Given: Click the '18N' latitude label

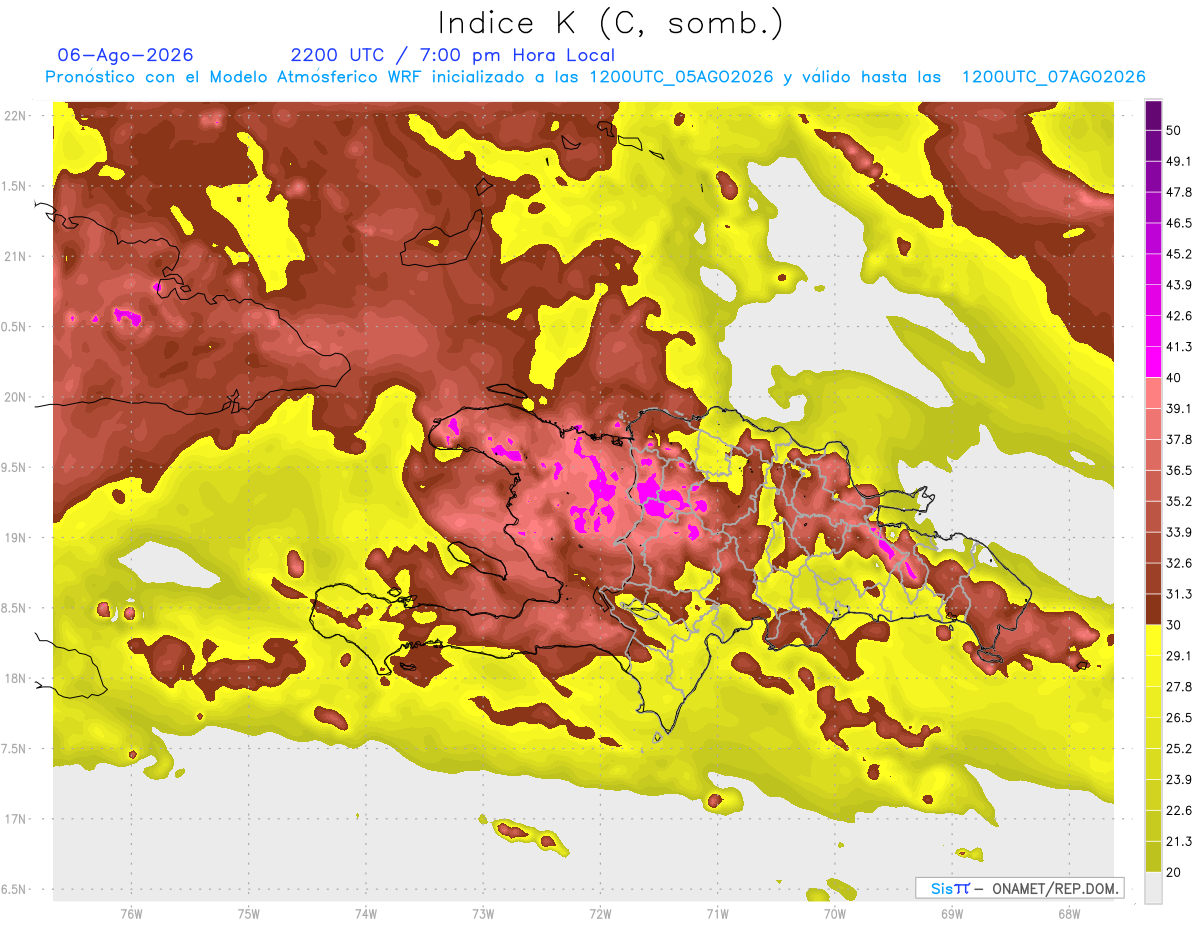Looking at the screenshot, I should coord(16,678).
